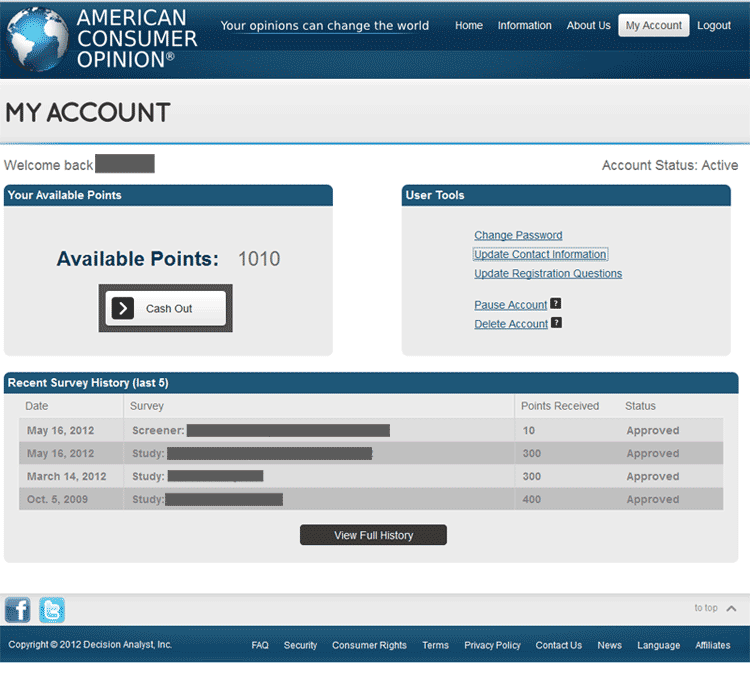
Task: Open the My Account tab
Action: coord(653,26)
